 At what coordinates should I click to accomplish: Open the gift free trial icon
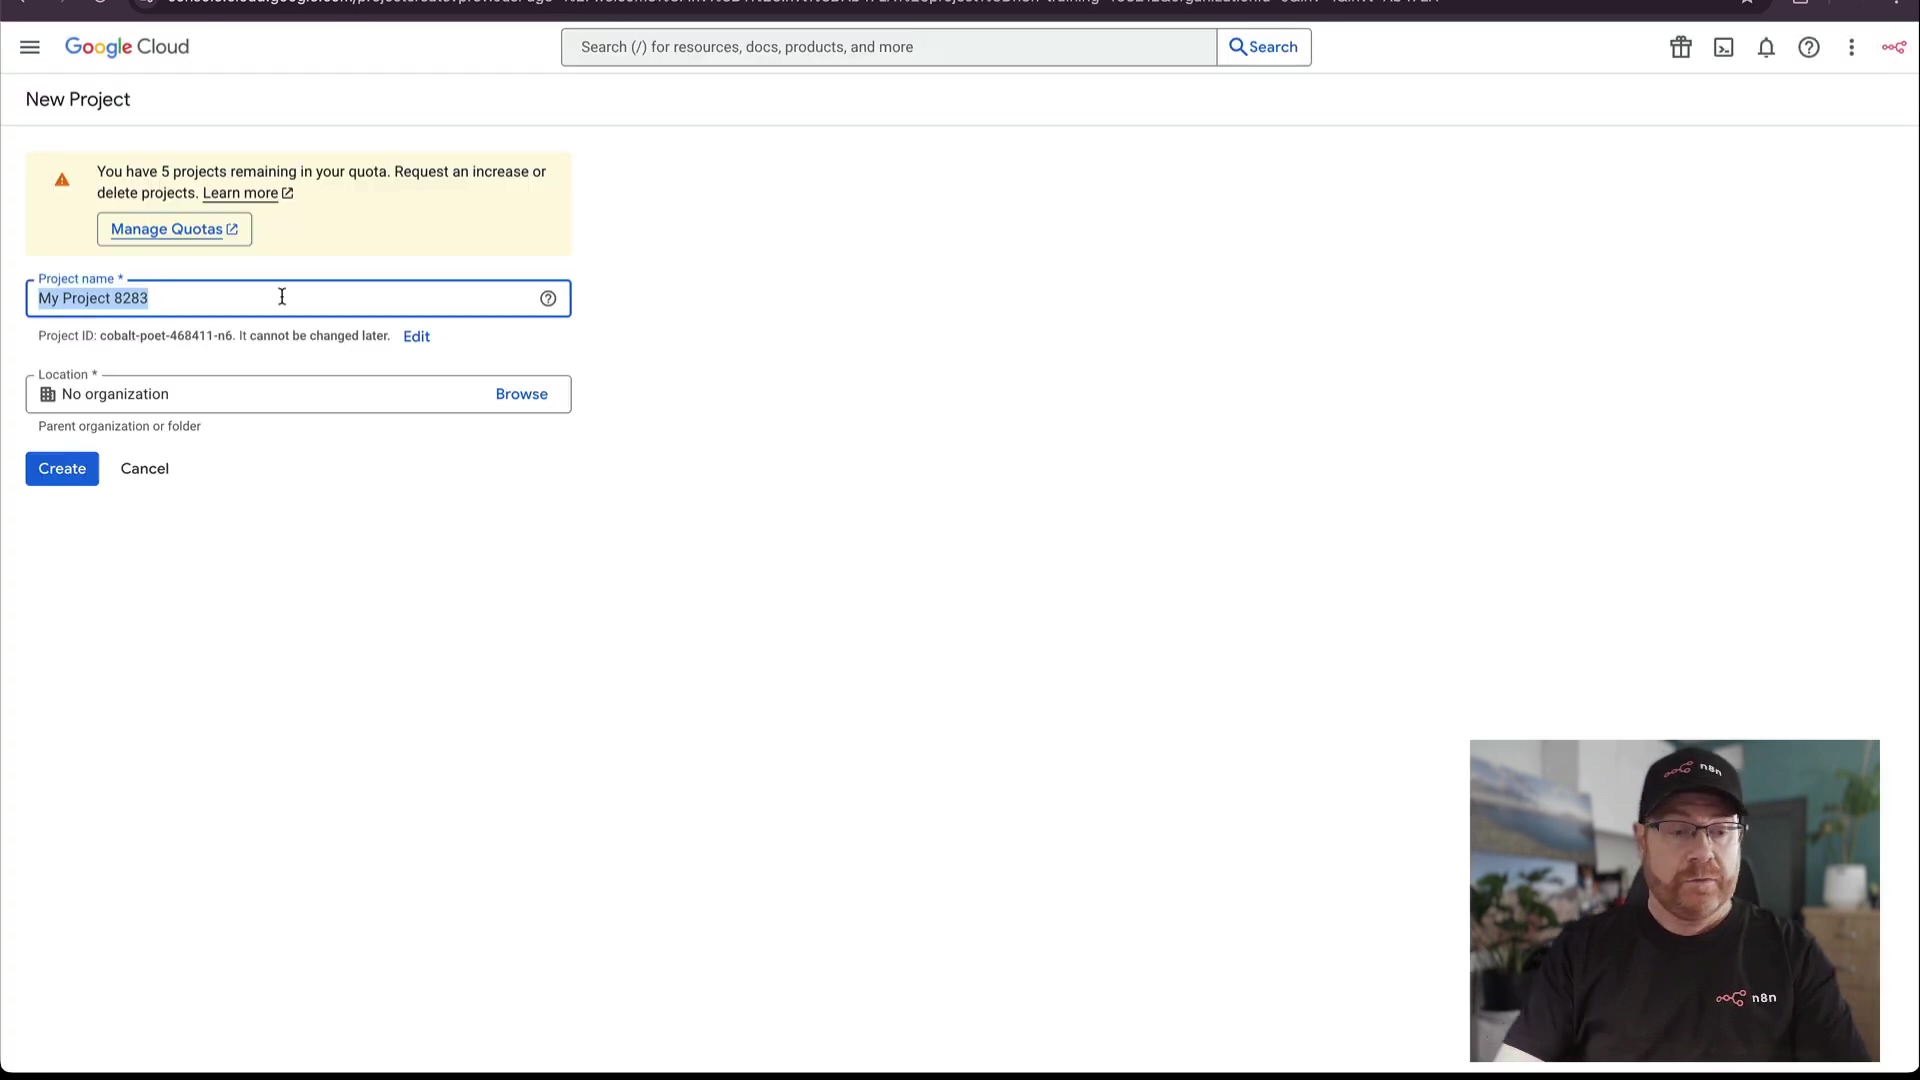click(1680, 47)
